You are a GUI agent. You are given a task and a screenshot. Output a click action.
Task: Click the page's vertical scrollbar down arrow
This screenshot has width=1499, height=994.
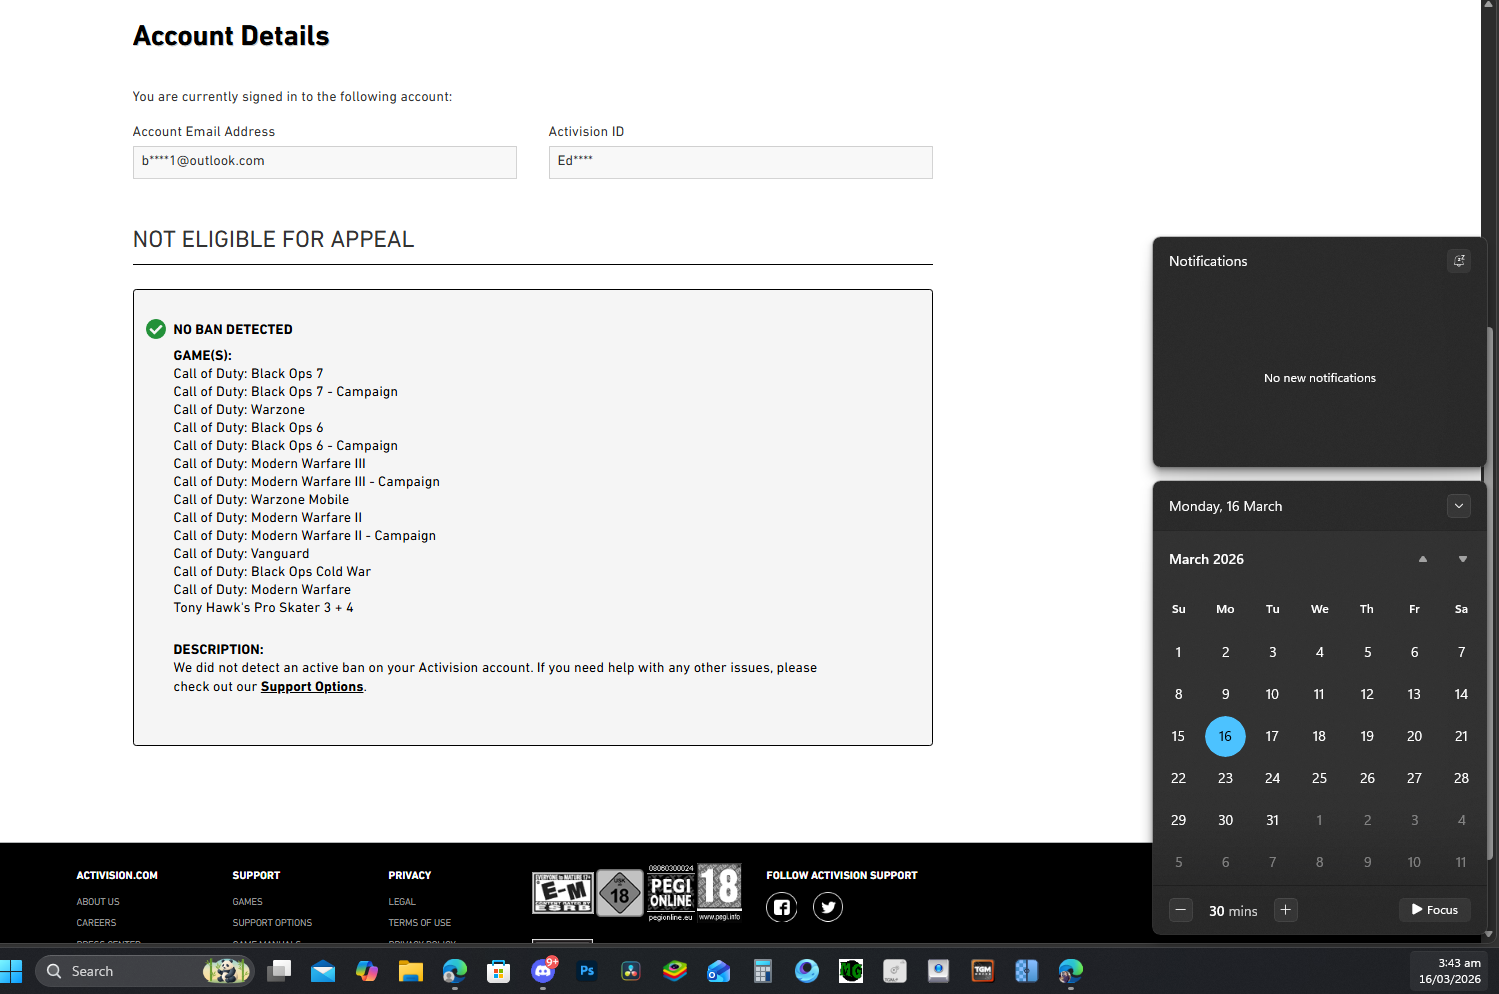(x=1489, y=935)
